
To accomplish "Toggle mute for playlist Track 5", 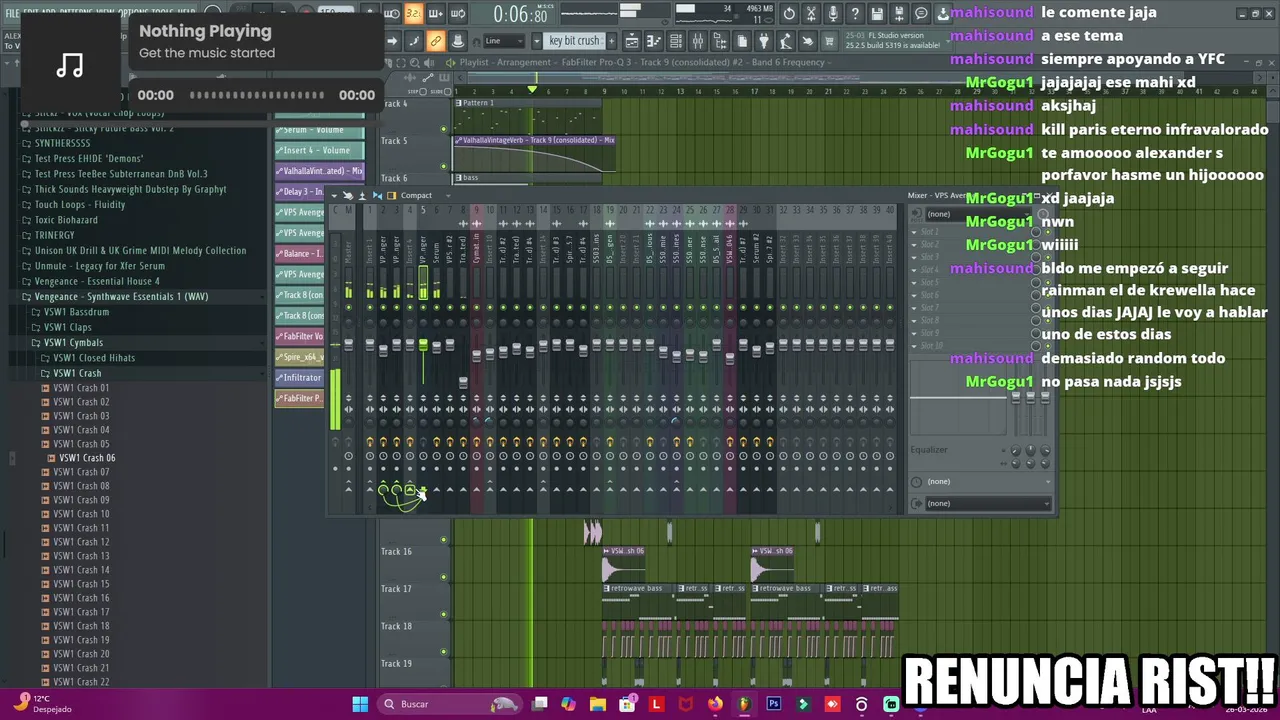I will click(444, 166).
